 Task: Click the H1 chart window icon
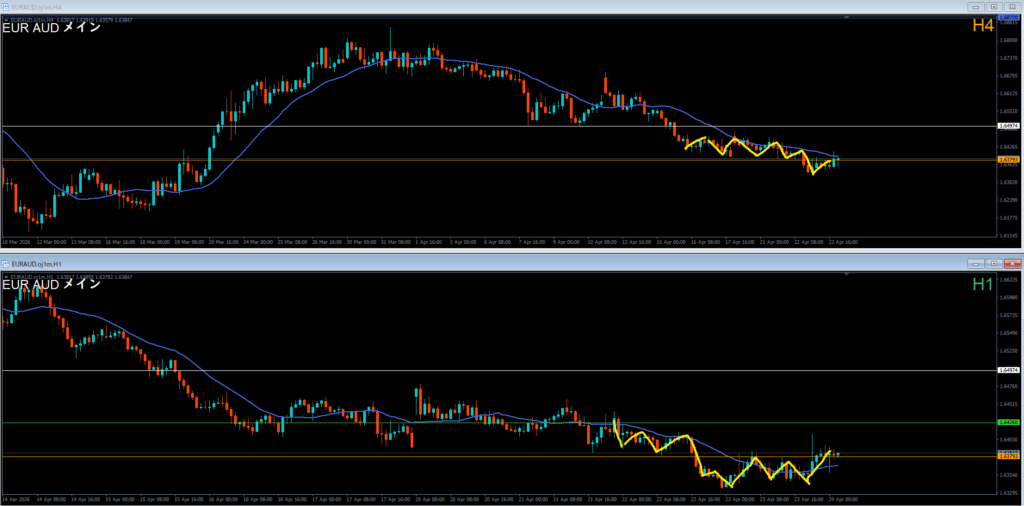tap(7, 263)
